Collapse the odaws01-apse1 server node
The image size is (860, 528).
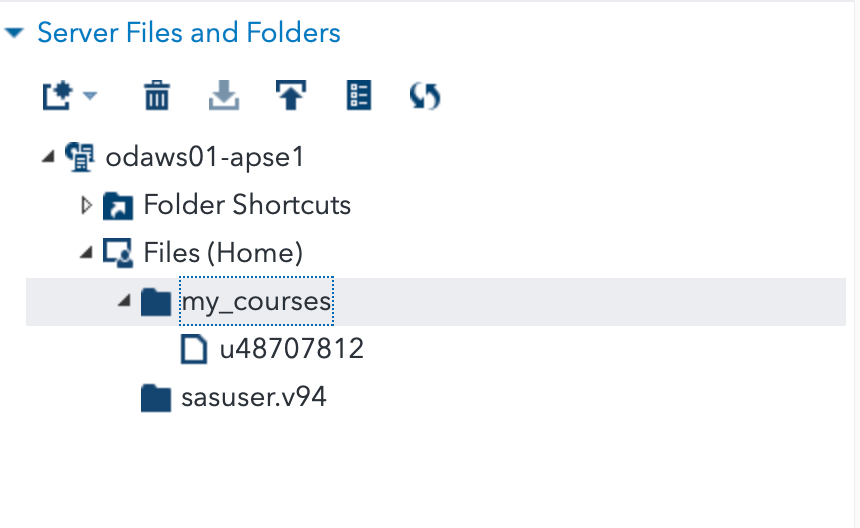tap(48, 156)
